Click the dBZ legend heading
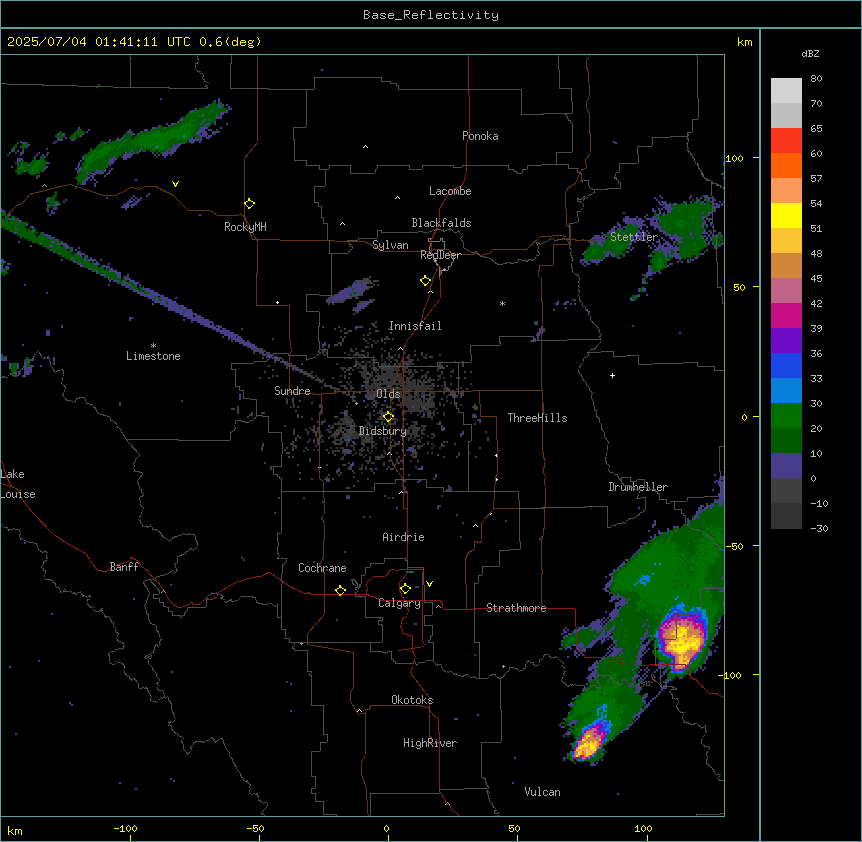The height and width of the screenshot is (842, 862). tap(810, 53)
